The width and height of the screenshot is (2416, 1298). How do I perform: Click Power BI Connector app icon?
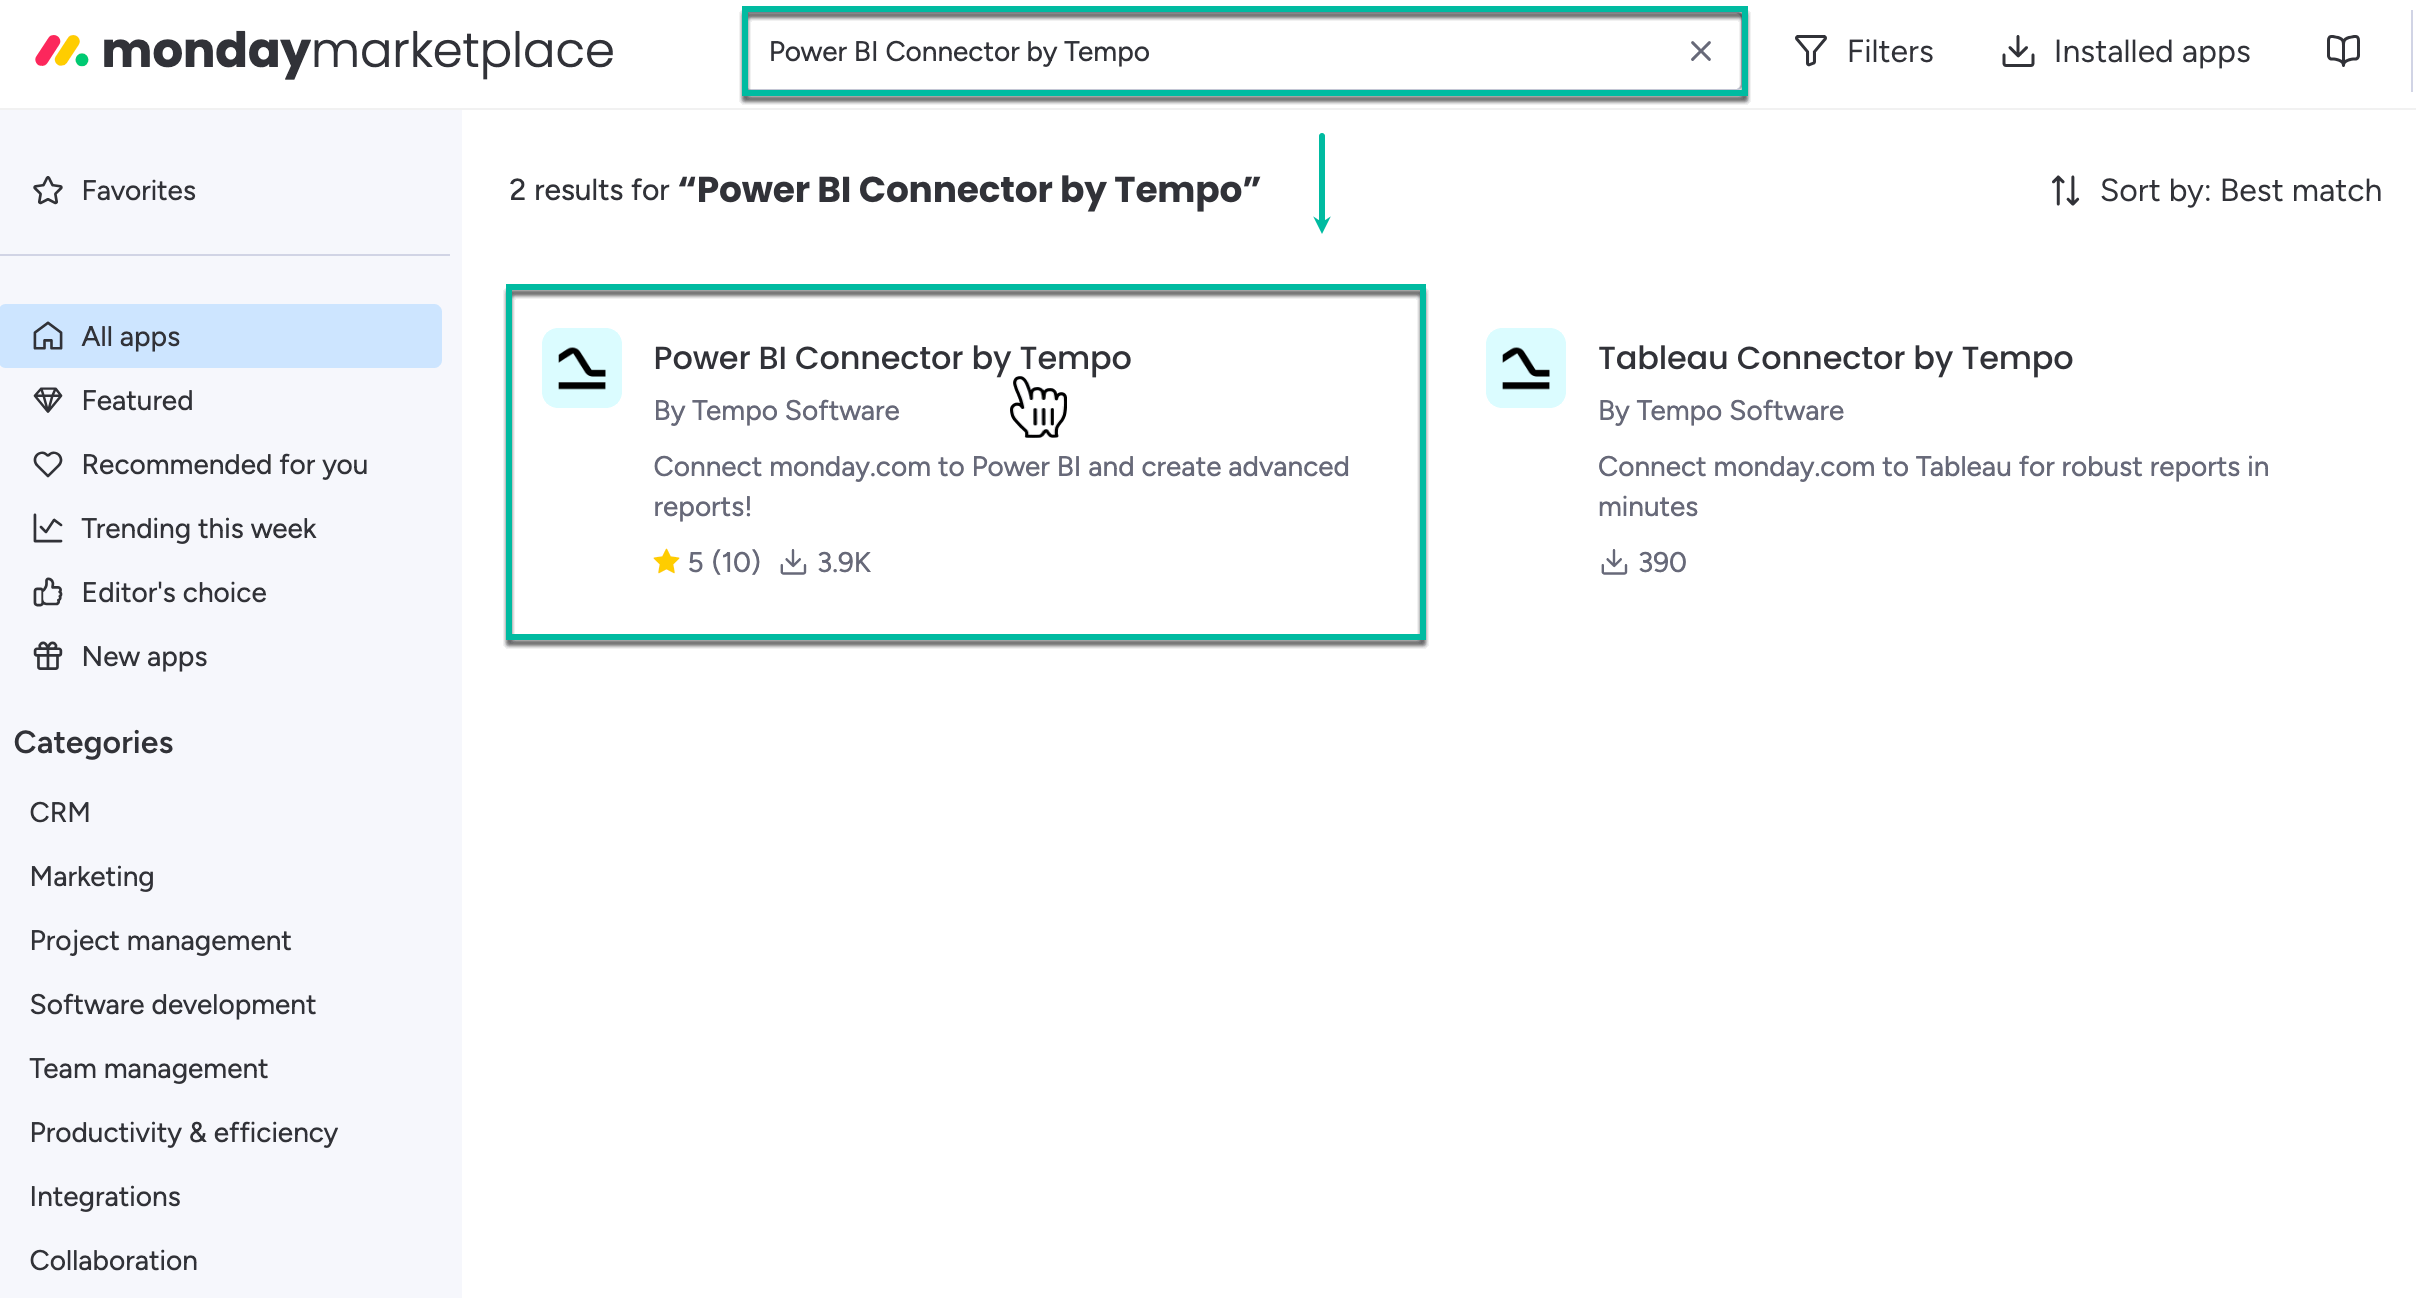click(581, 368)
